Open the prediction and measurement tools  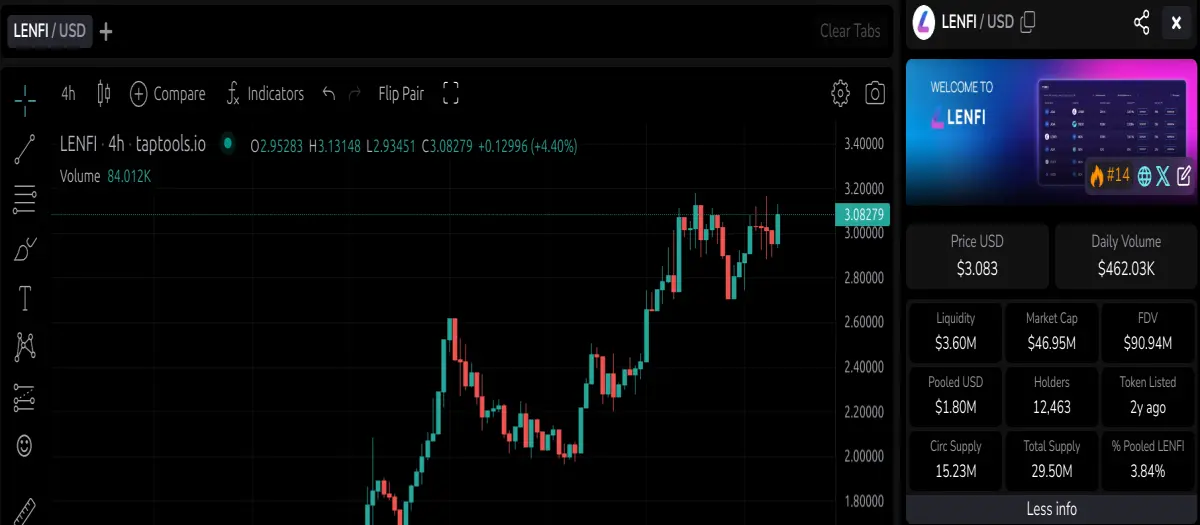[x=25, y=397]
